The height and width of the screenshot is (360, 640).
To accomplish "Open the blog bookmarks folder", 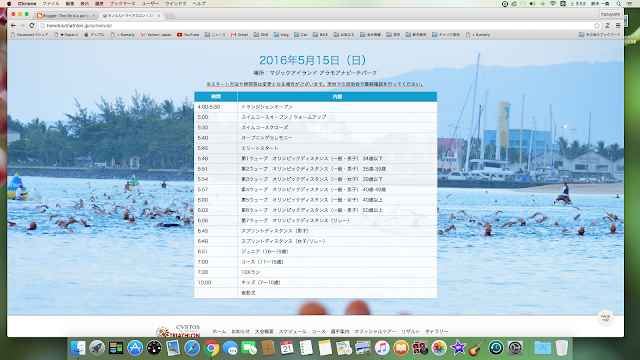I will [281, 35].
